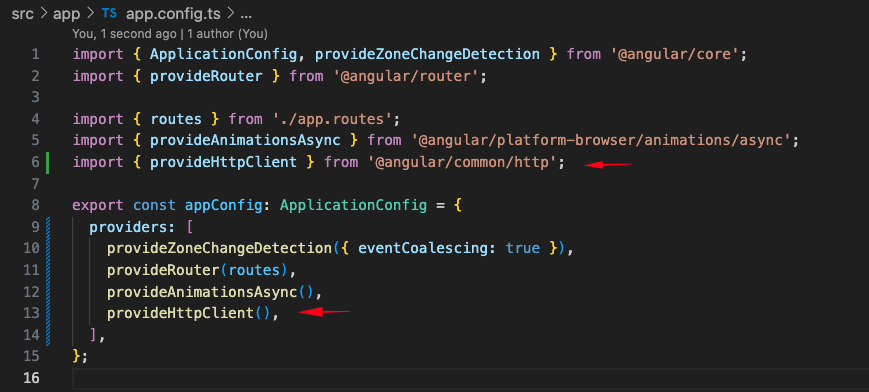Click the 'true' value on line 10
This screenshot has width=869, height=392.
coord(523,248)
